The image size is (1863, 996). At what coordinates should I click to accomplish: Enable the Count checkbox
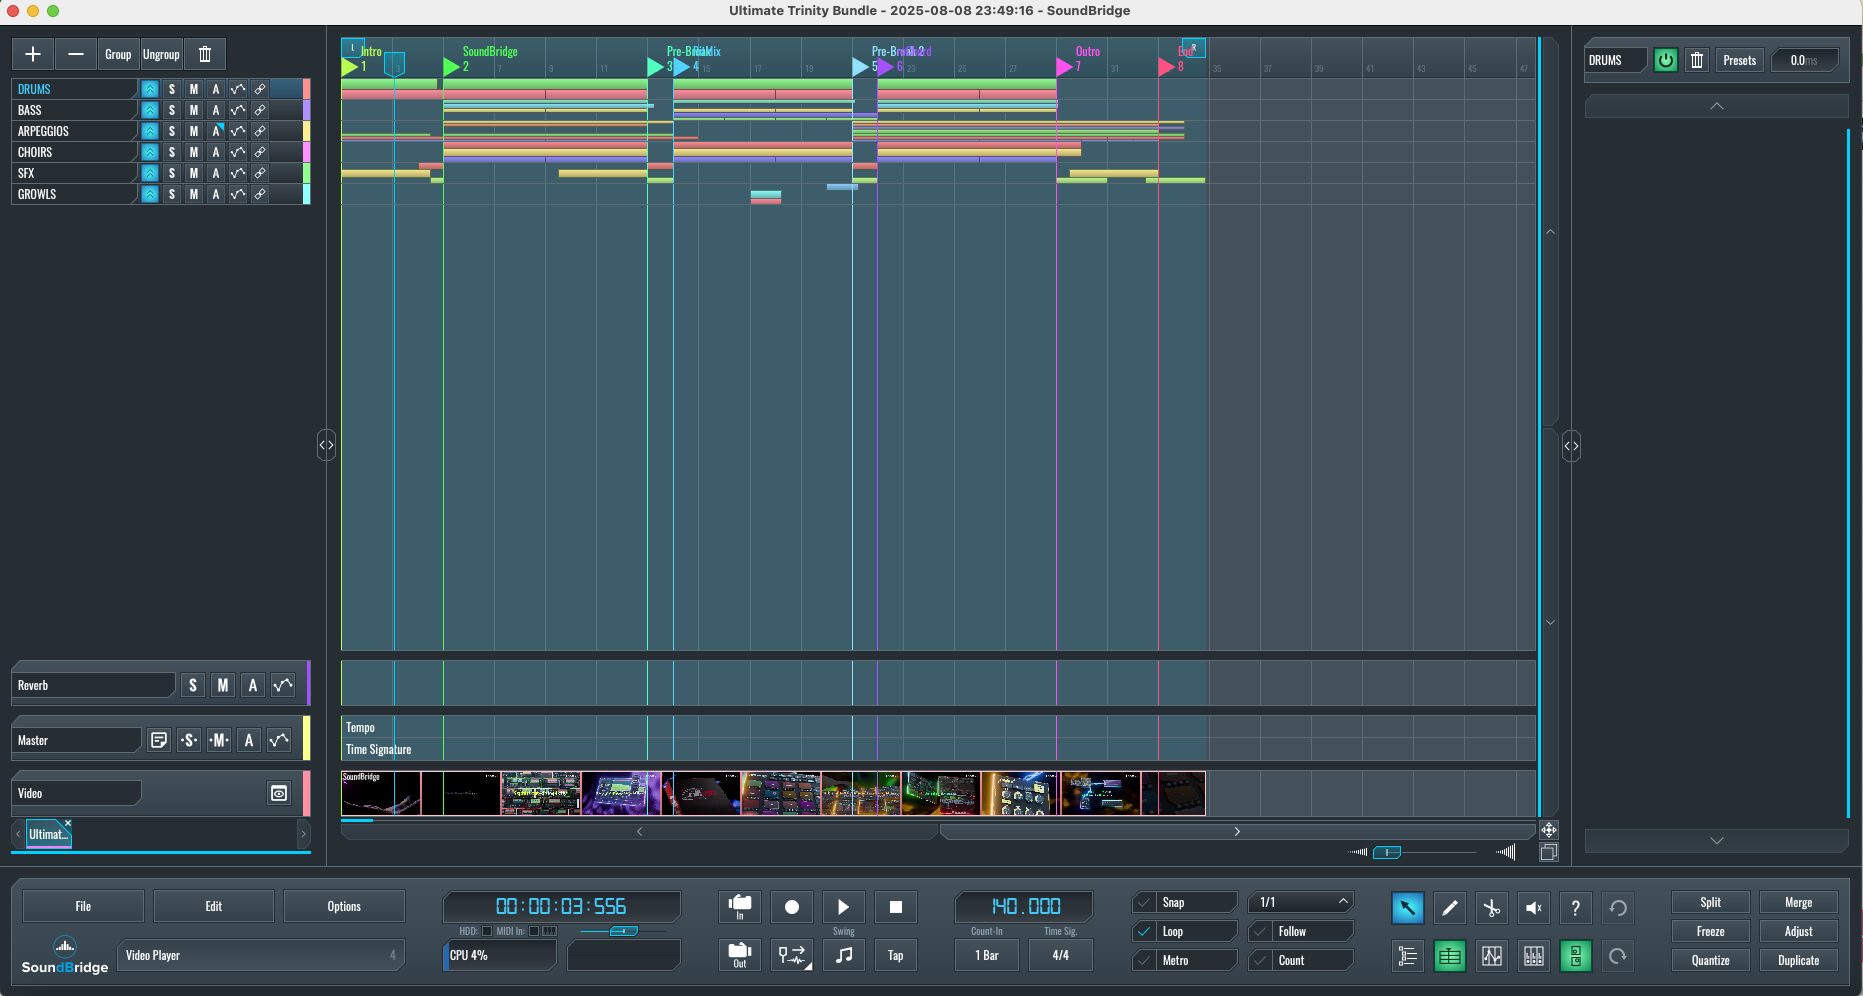(1260, 960)
